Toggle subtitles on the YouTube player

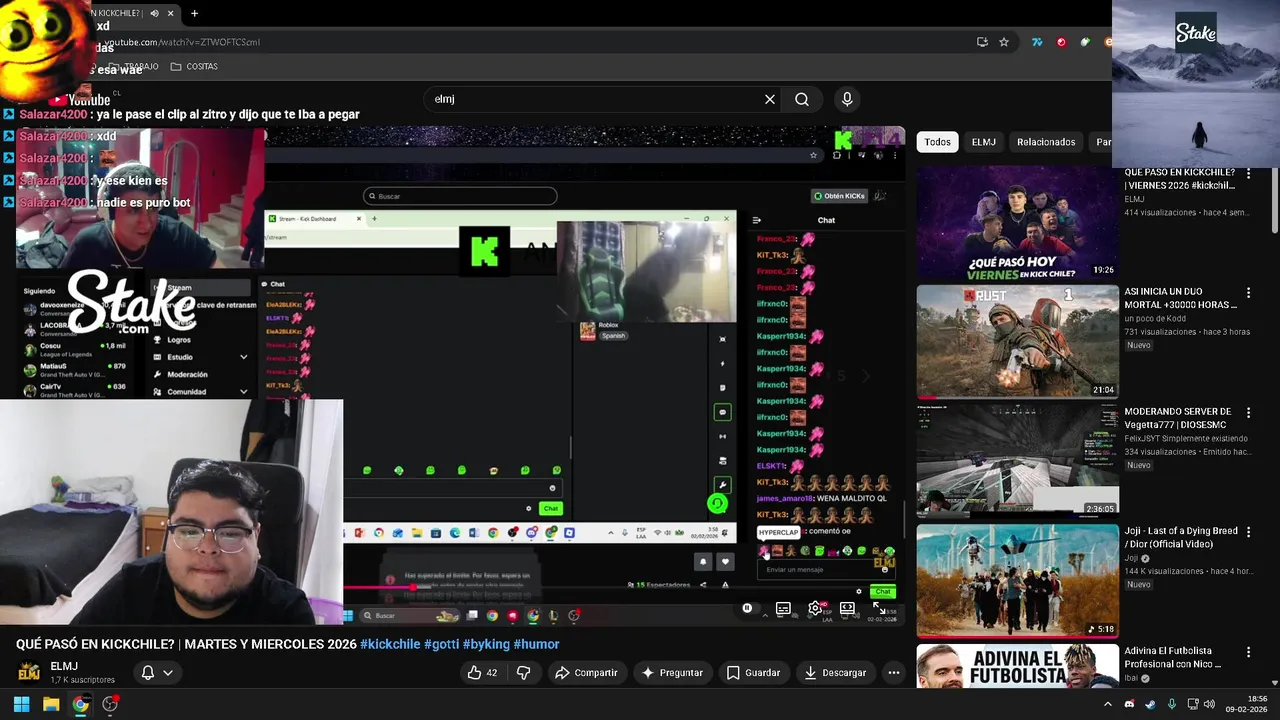click(783, 608)
